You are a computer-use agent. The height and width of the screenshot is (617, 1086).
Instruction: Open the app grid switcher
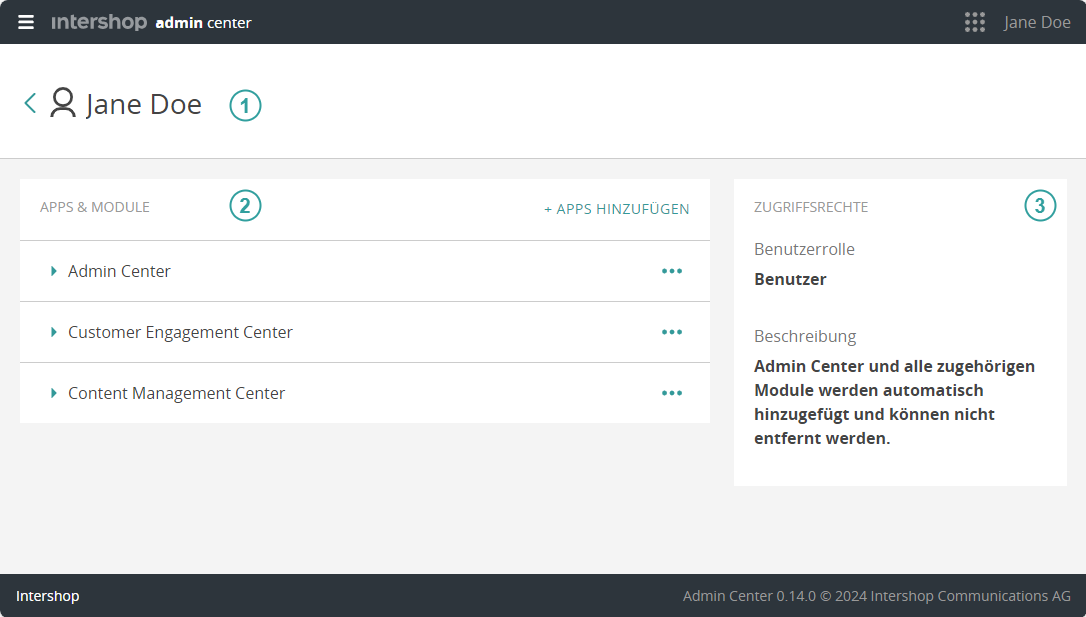pyautogui.click(x=974, y=22)
